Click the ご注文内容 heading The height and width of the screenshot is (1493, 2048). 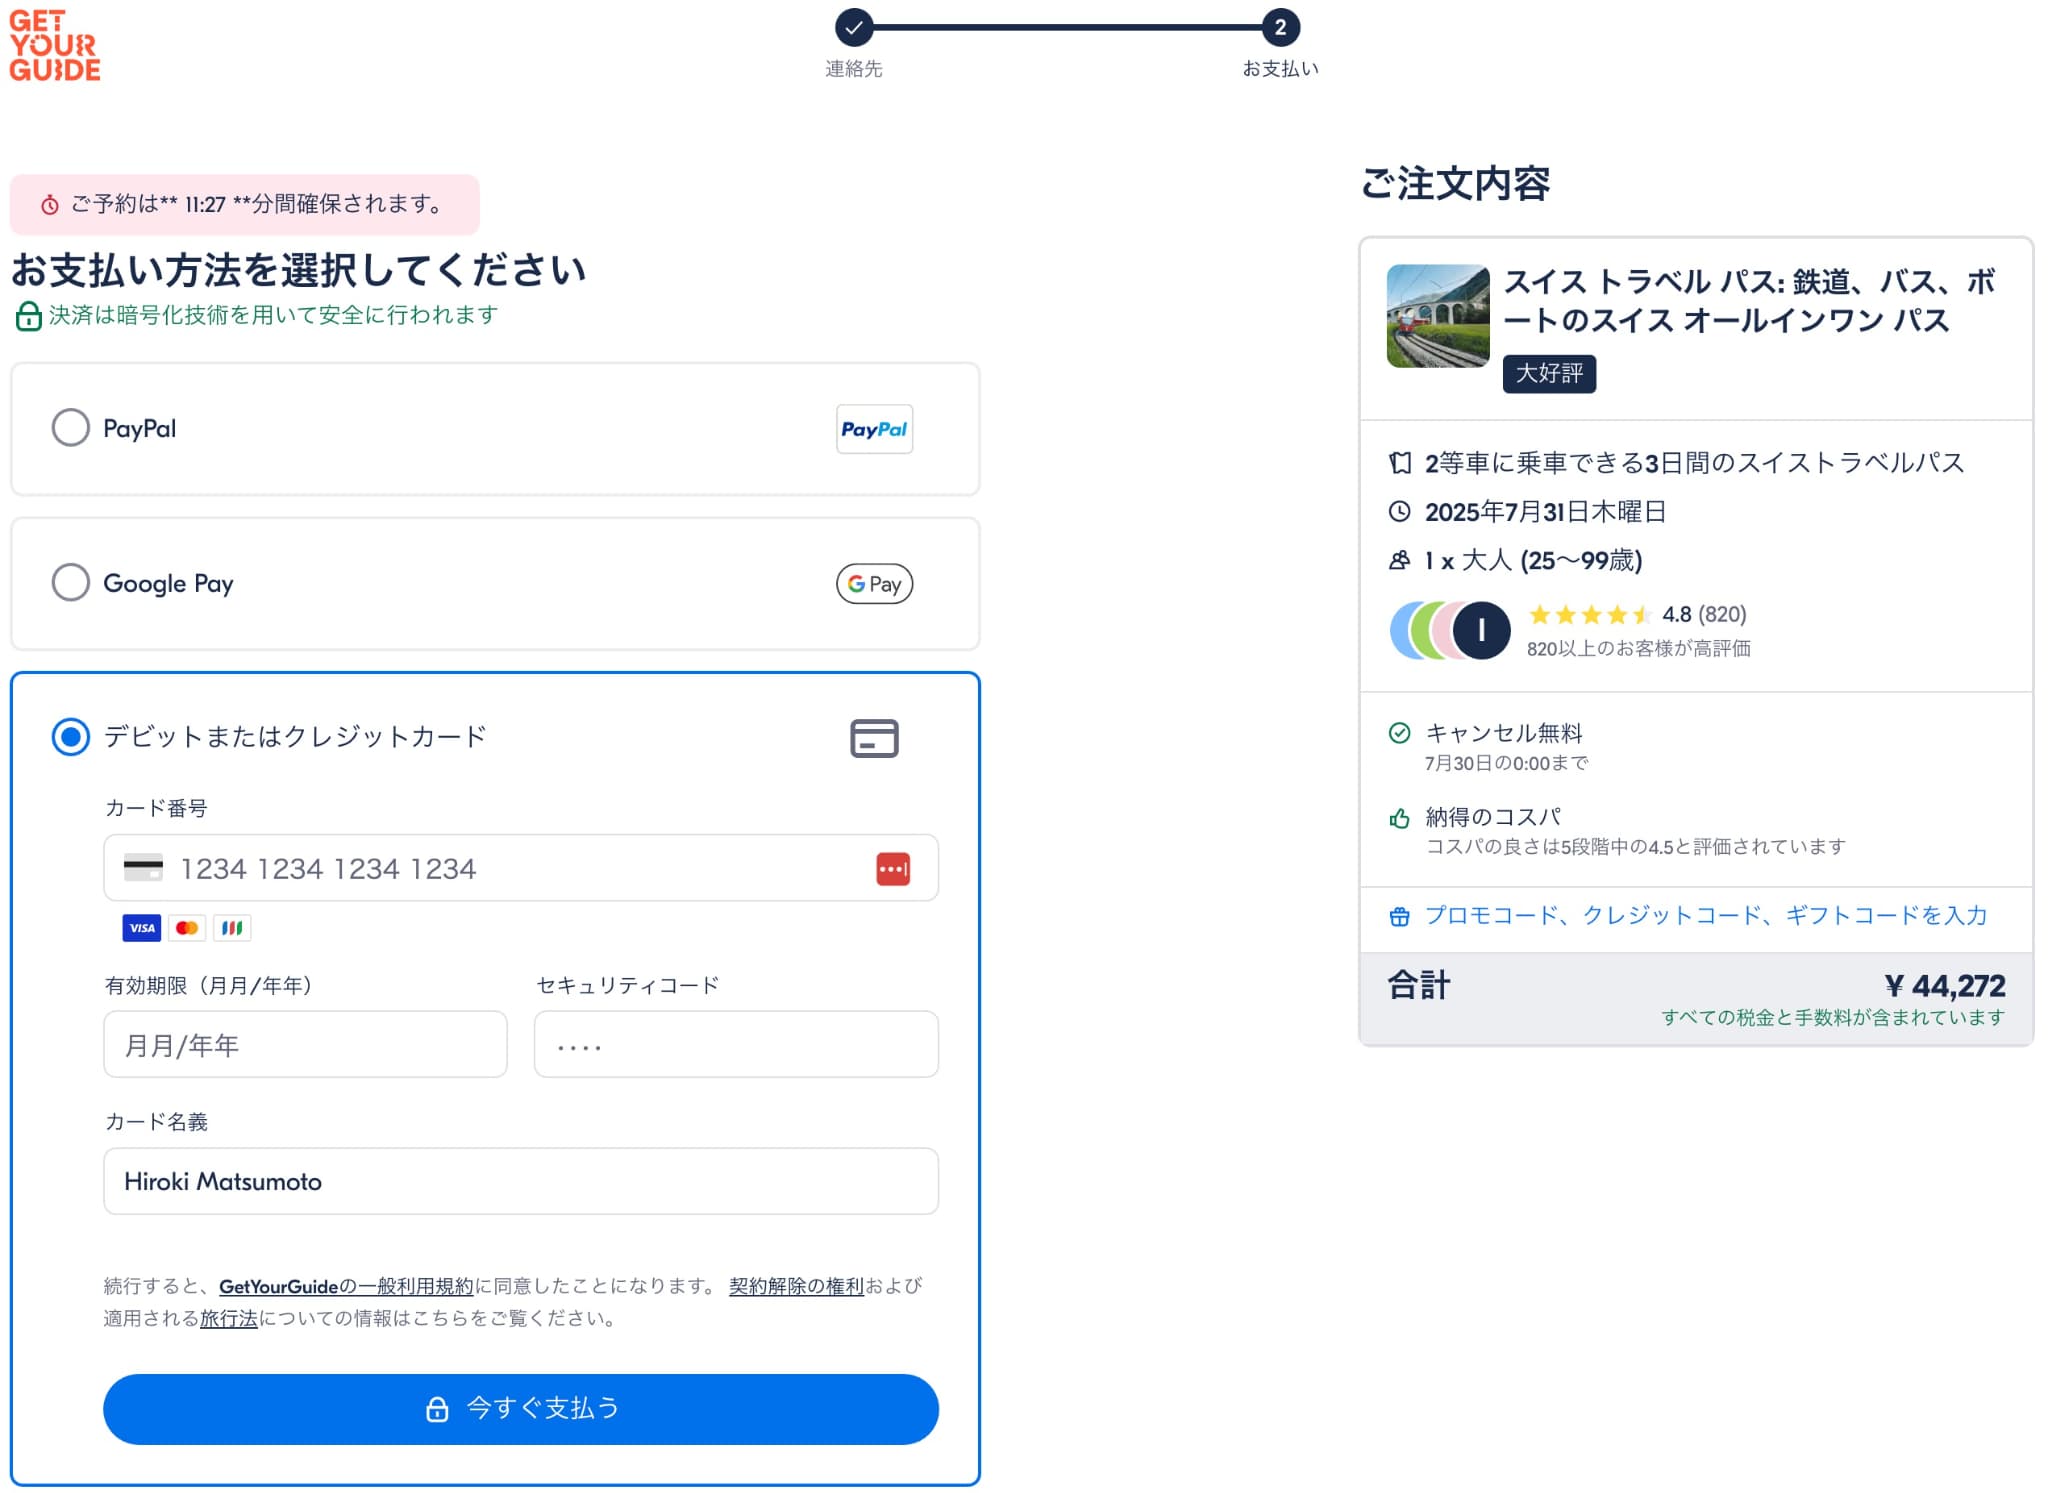tap(1455, 184)
